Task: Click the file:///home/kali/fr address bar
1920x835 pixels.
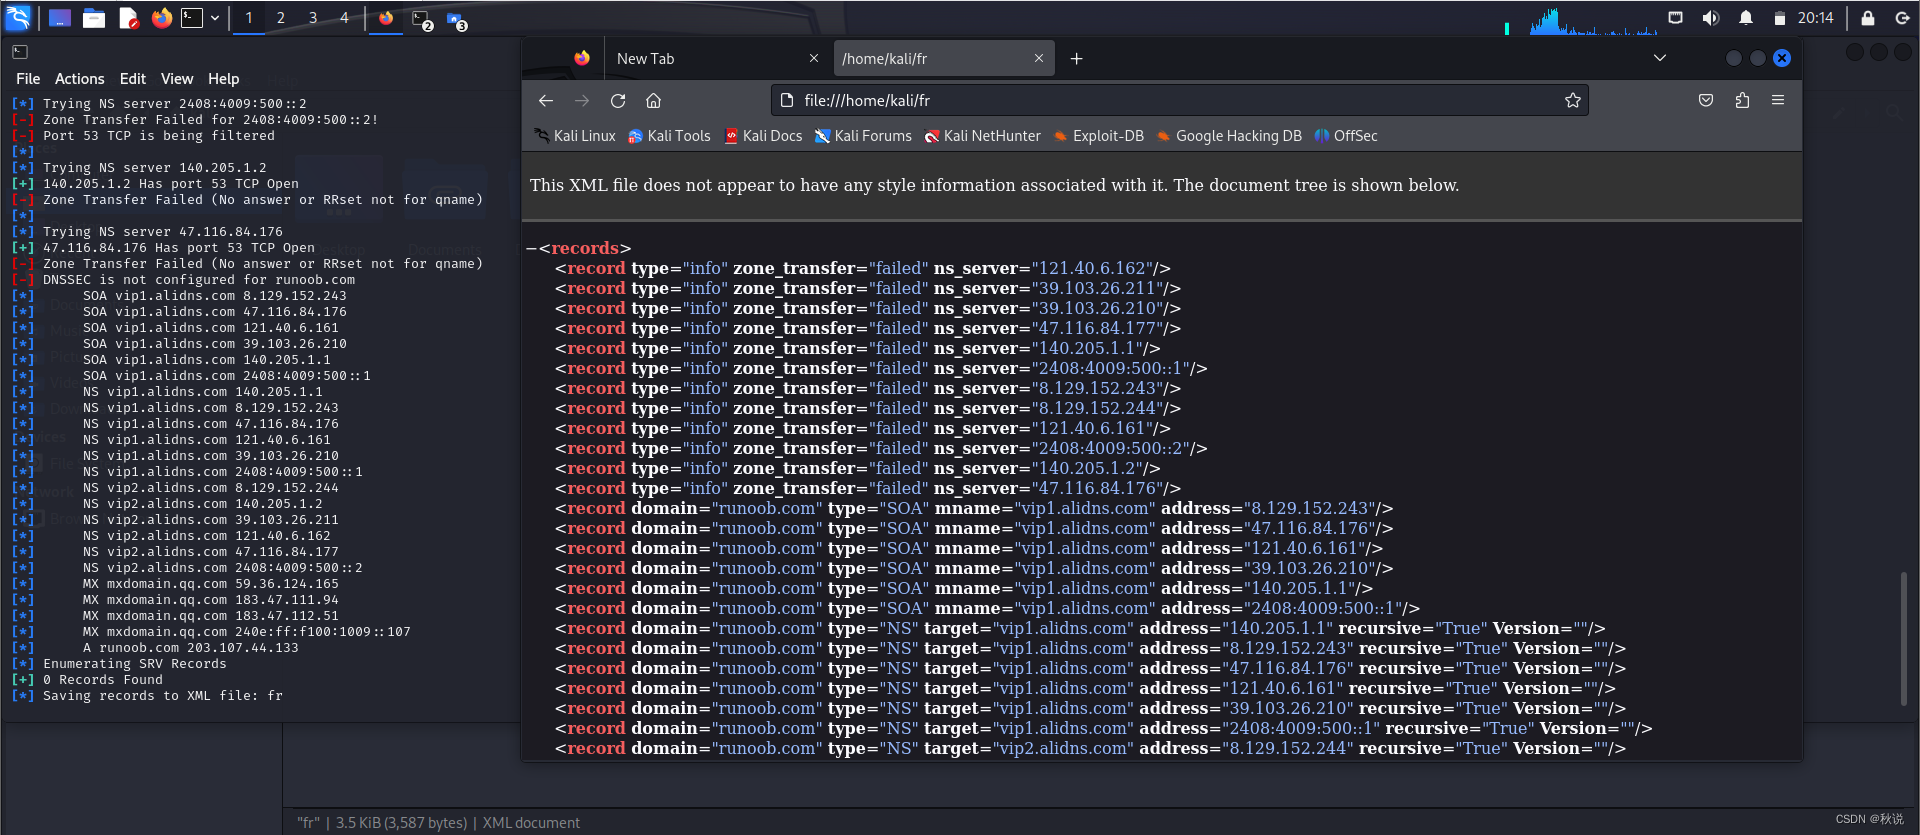Action: pos(1179,100)
